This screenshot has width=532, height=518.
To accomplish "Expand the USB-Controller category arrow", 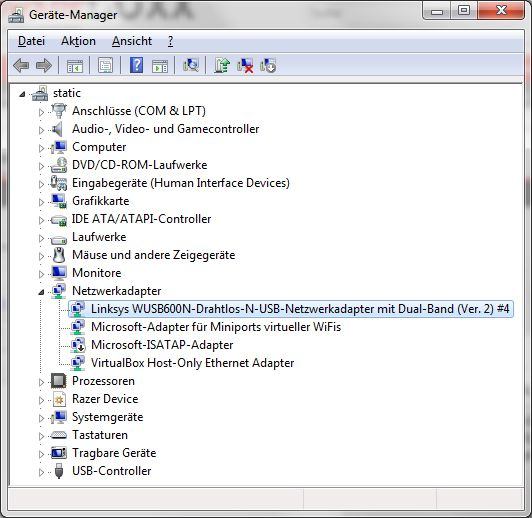I will [x=41, y=472].
